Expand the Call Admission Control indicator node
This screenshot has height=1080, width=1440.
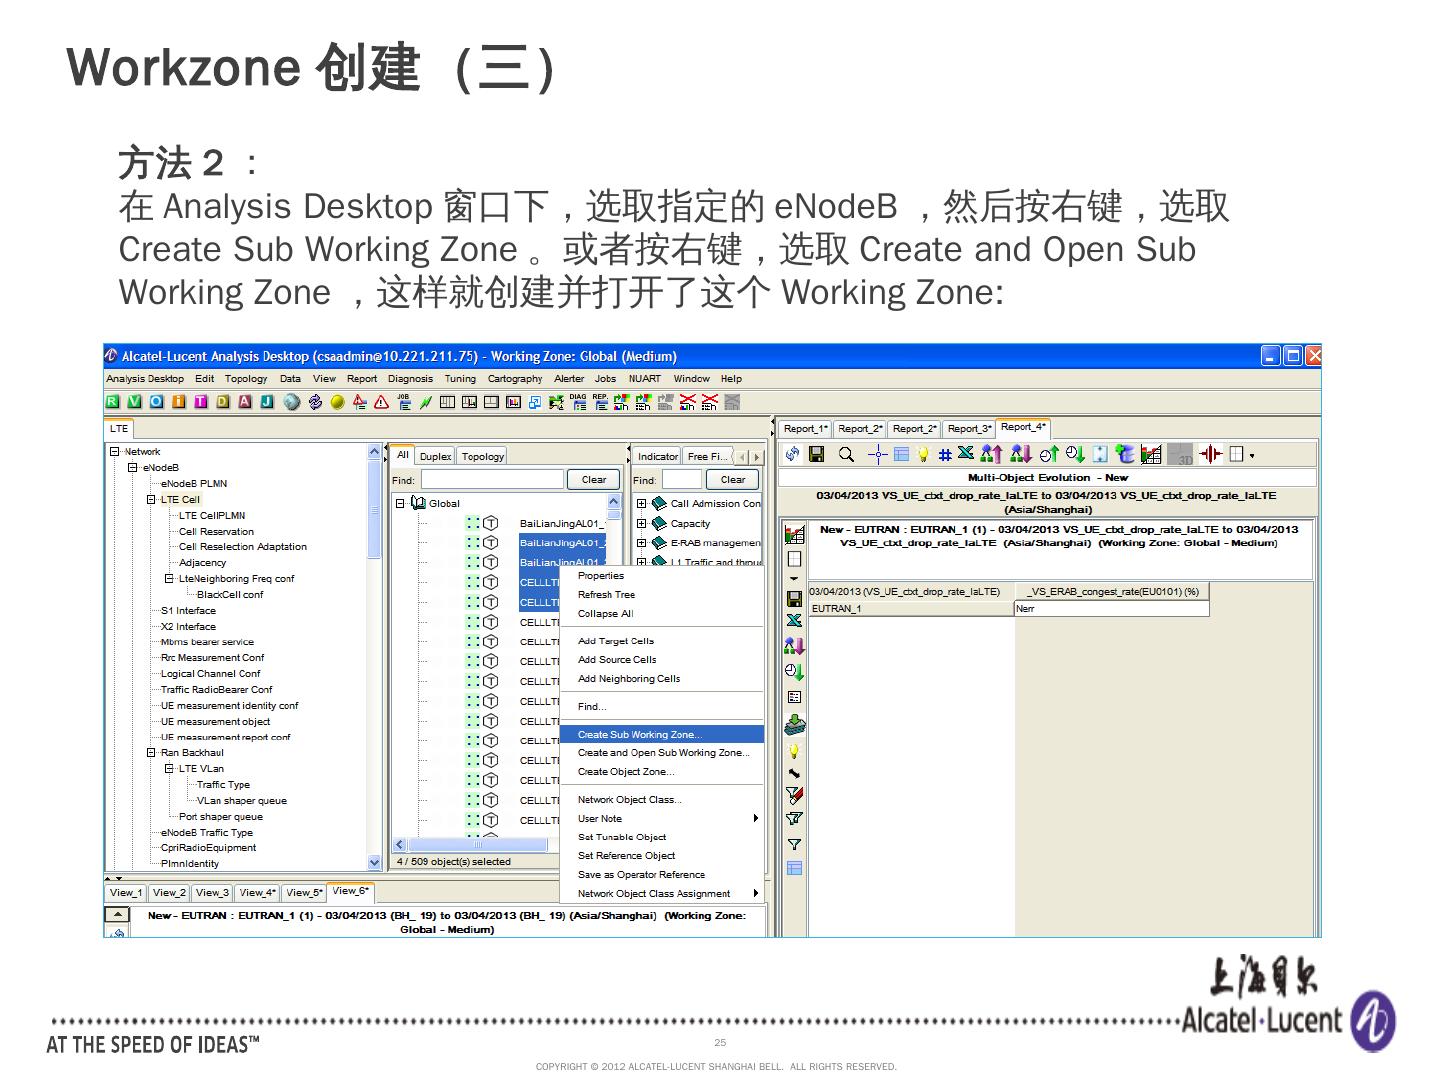tap(641, 504)
